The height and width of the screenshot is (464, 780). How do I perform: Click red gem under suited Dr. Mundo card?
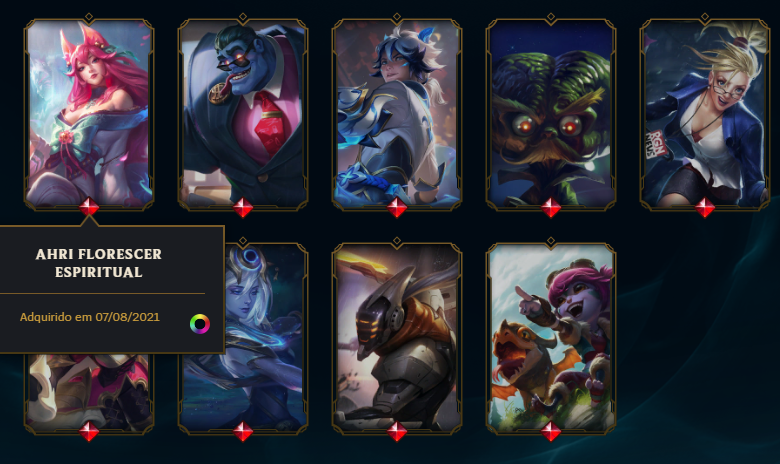[243, 207]
